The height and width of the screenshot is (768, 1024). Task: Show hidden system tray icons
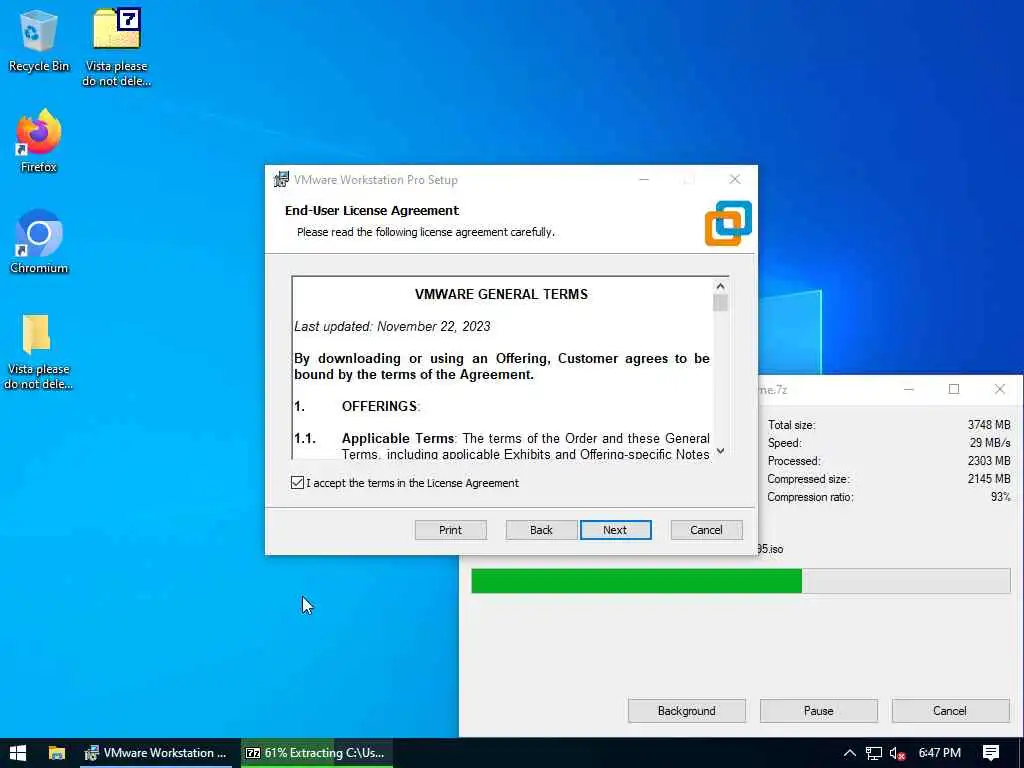(x=849, y=753)
